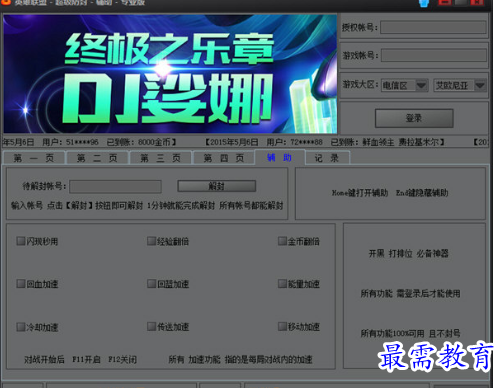502x388 pixels.
Task: Select the 辅助 tab
Action: (x=279, y=157)
